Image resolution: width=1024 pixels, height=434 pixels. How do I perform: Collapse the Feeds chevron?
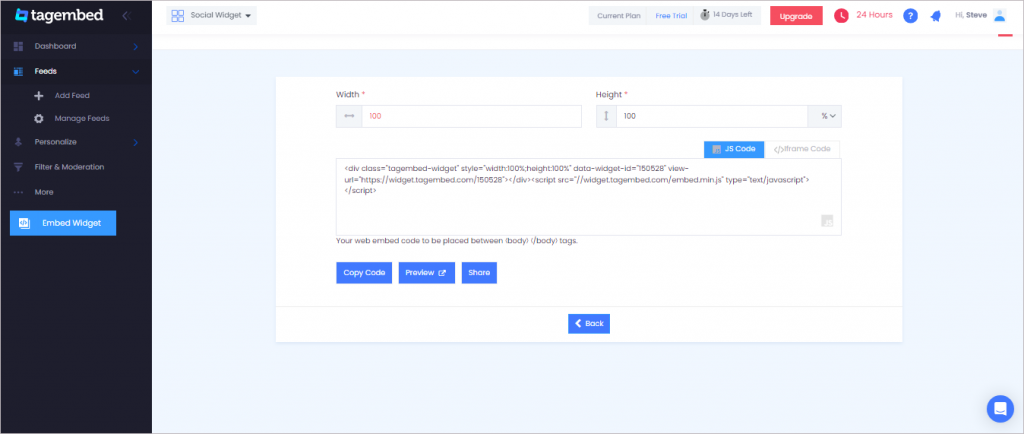pos(136,71)
